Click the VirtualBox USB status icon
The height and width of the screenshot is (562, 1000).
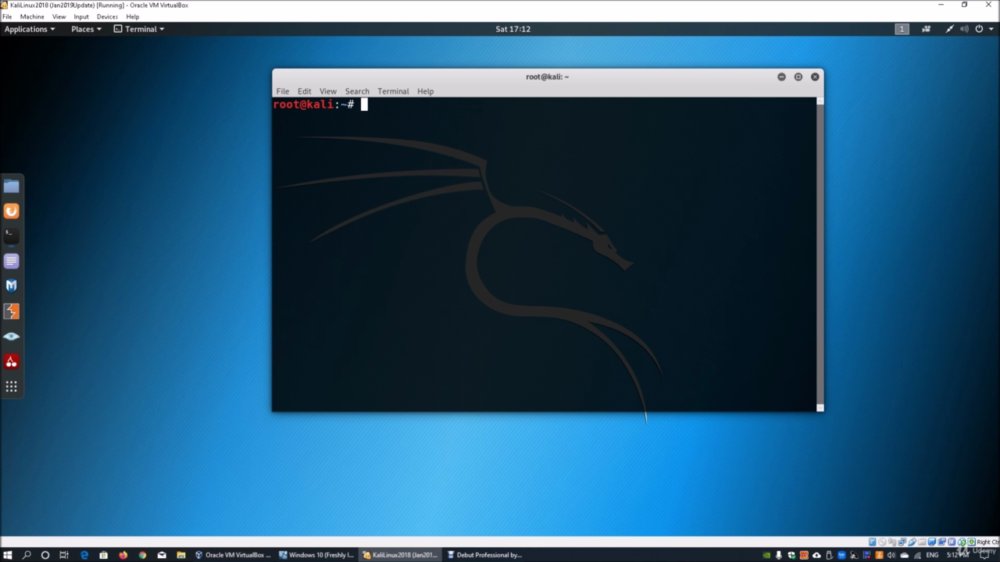click(x=912, y=542)
